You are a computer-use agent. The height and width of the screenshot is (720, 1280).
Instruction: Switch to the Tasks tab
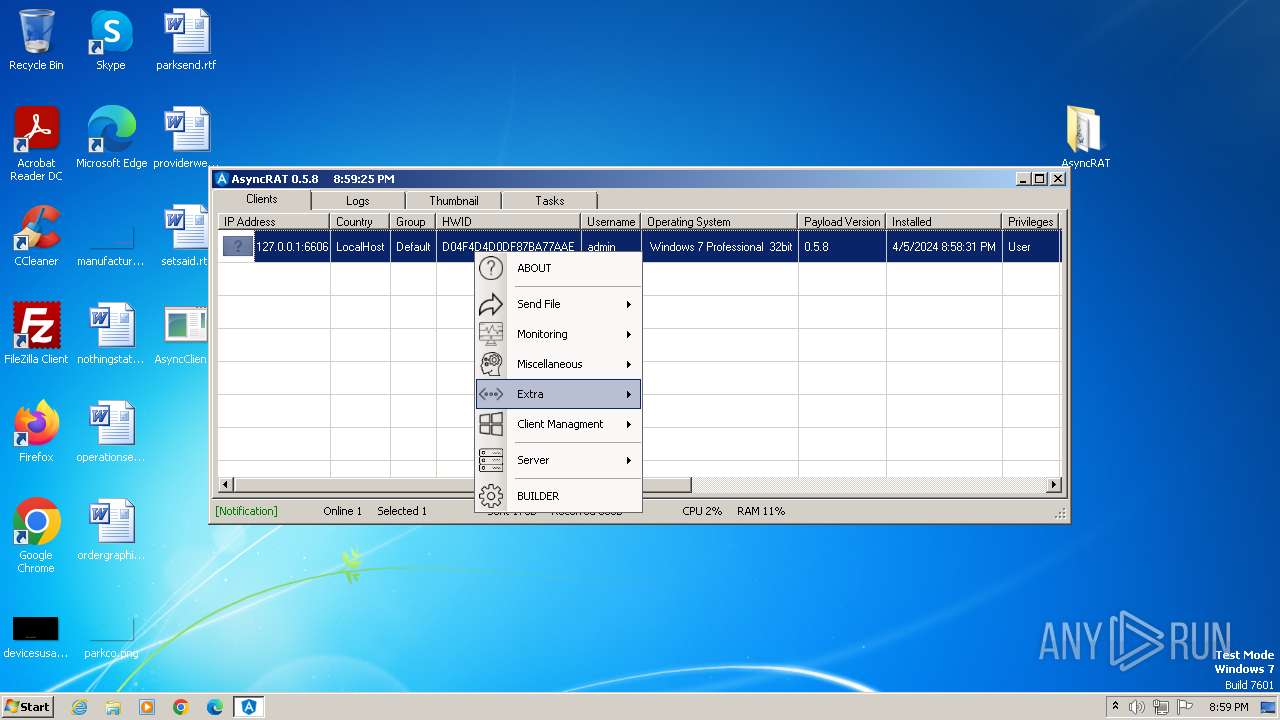(x=549, y=201)
